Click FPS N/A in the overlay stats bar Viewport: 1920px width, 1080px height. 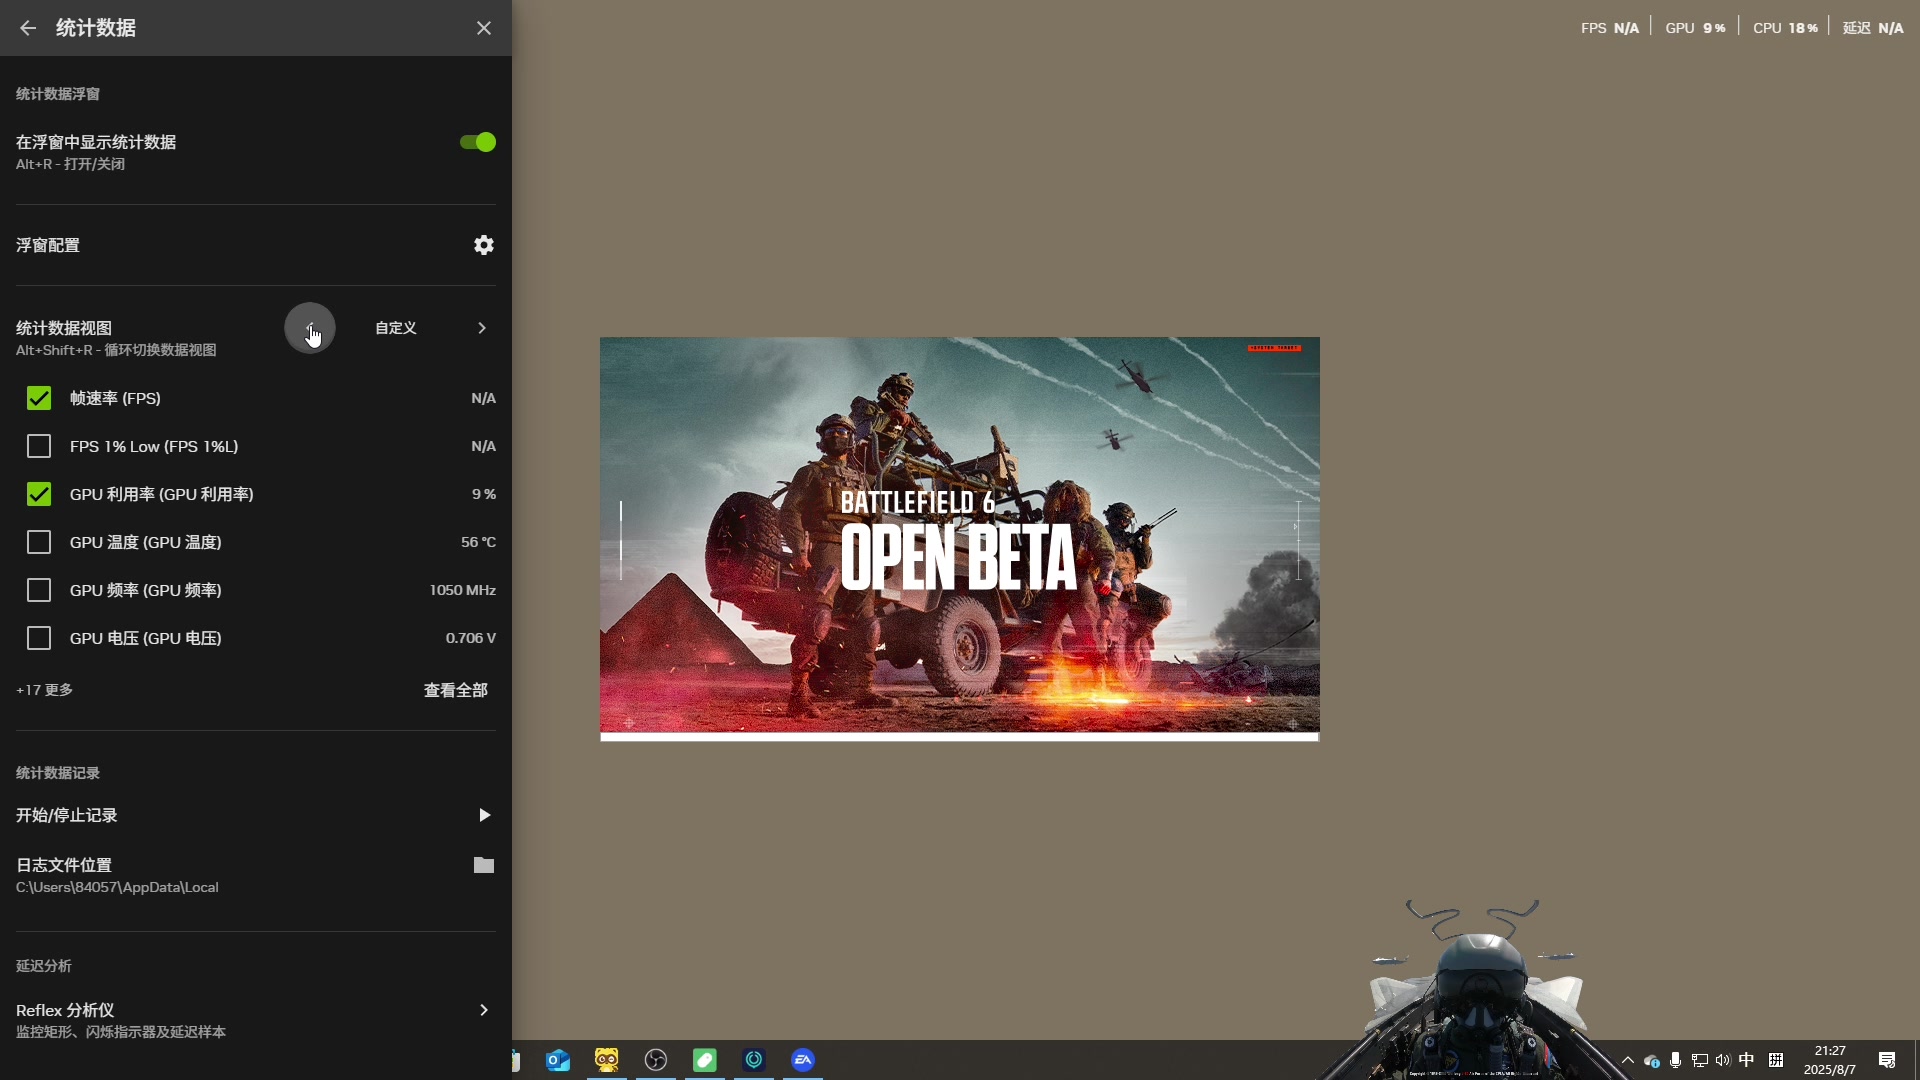tap(1610, 28)
